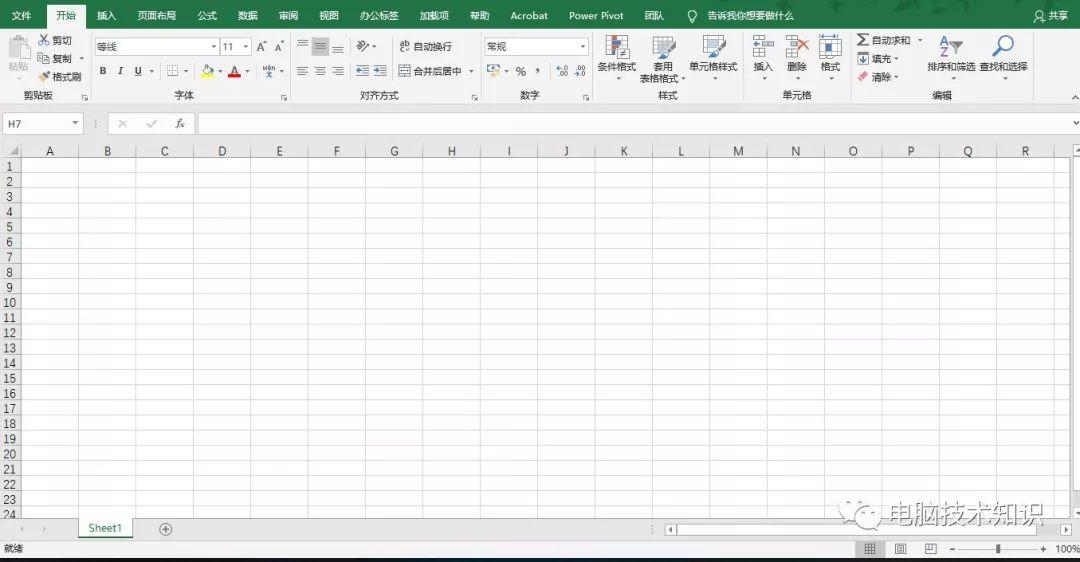The height and width of the screenshot is (562, 1080).
Task: Increase decimal places
Action: pos(562,71)
